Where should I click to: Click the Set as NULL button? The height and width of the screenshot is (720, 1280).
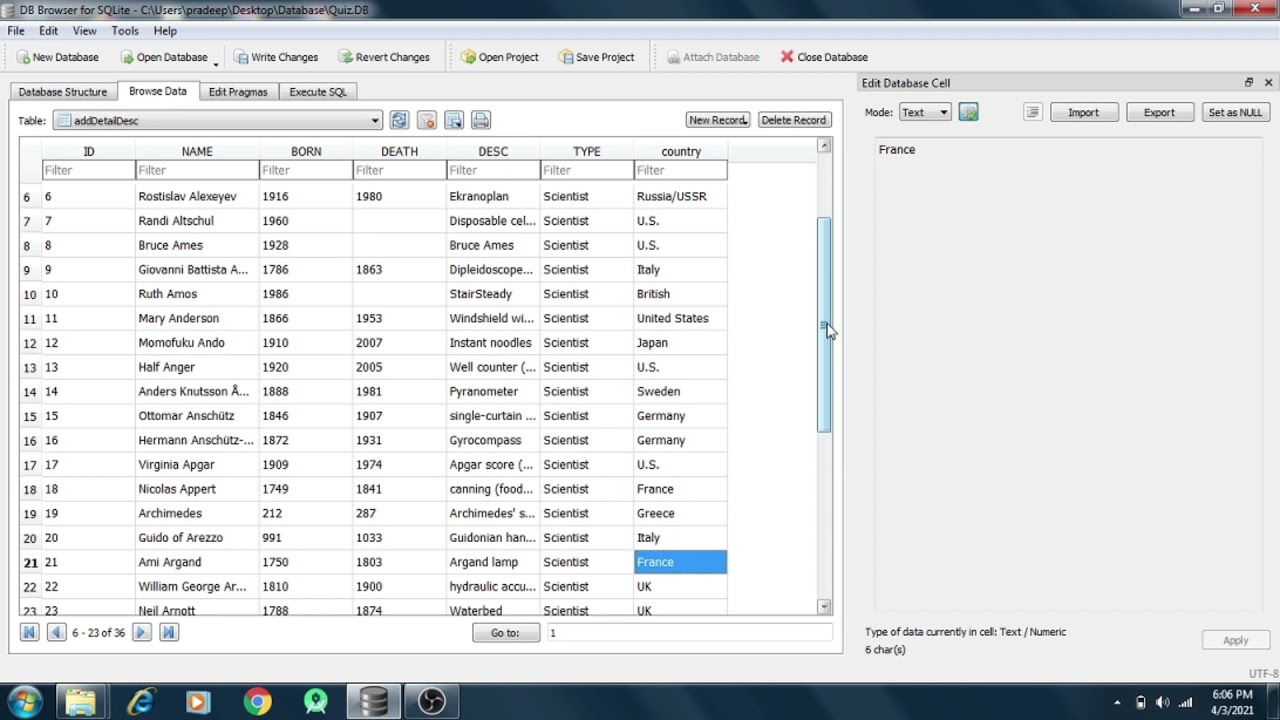[1235, 112]
